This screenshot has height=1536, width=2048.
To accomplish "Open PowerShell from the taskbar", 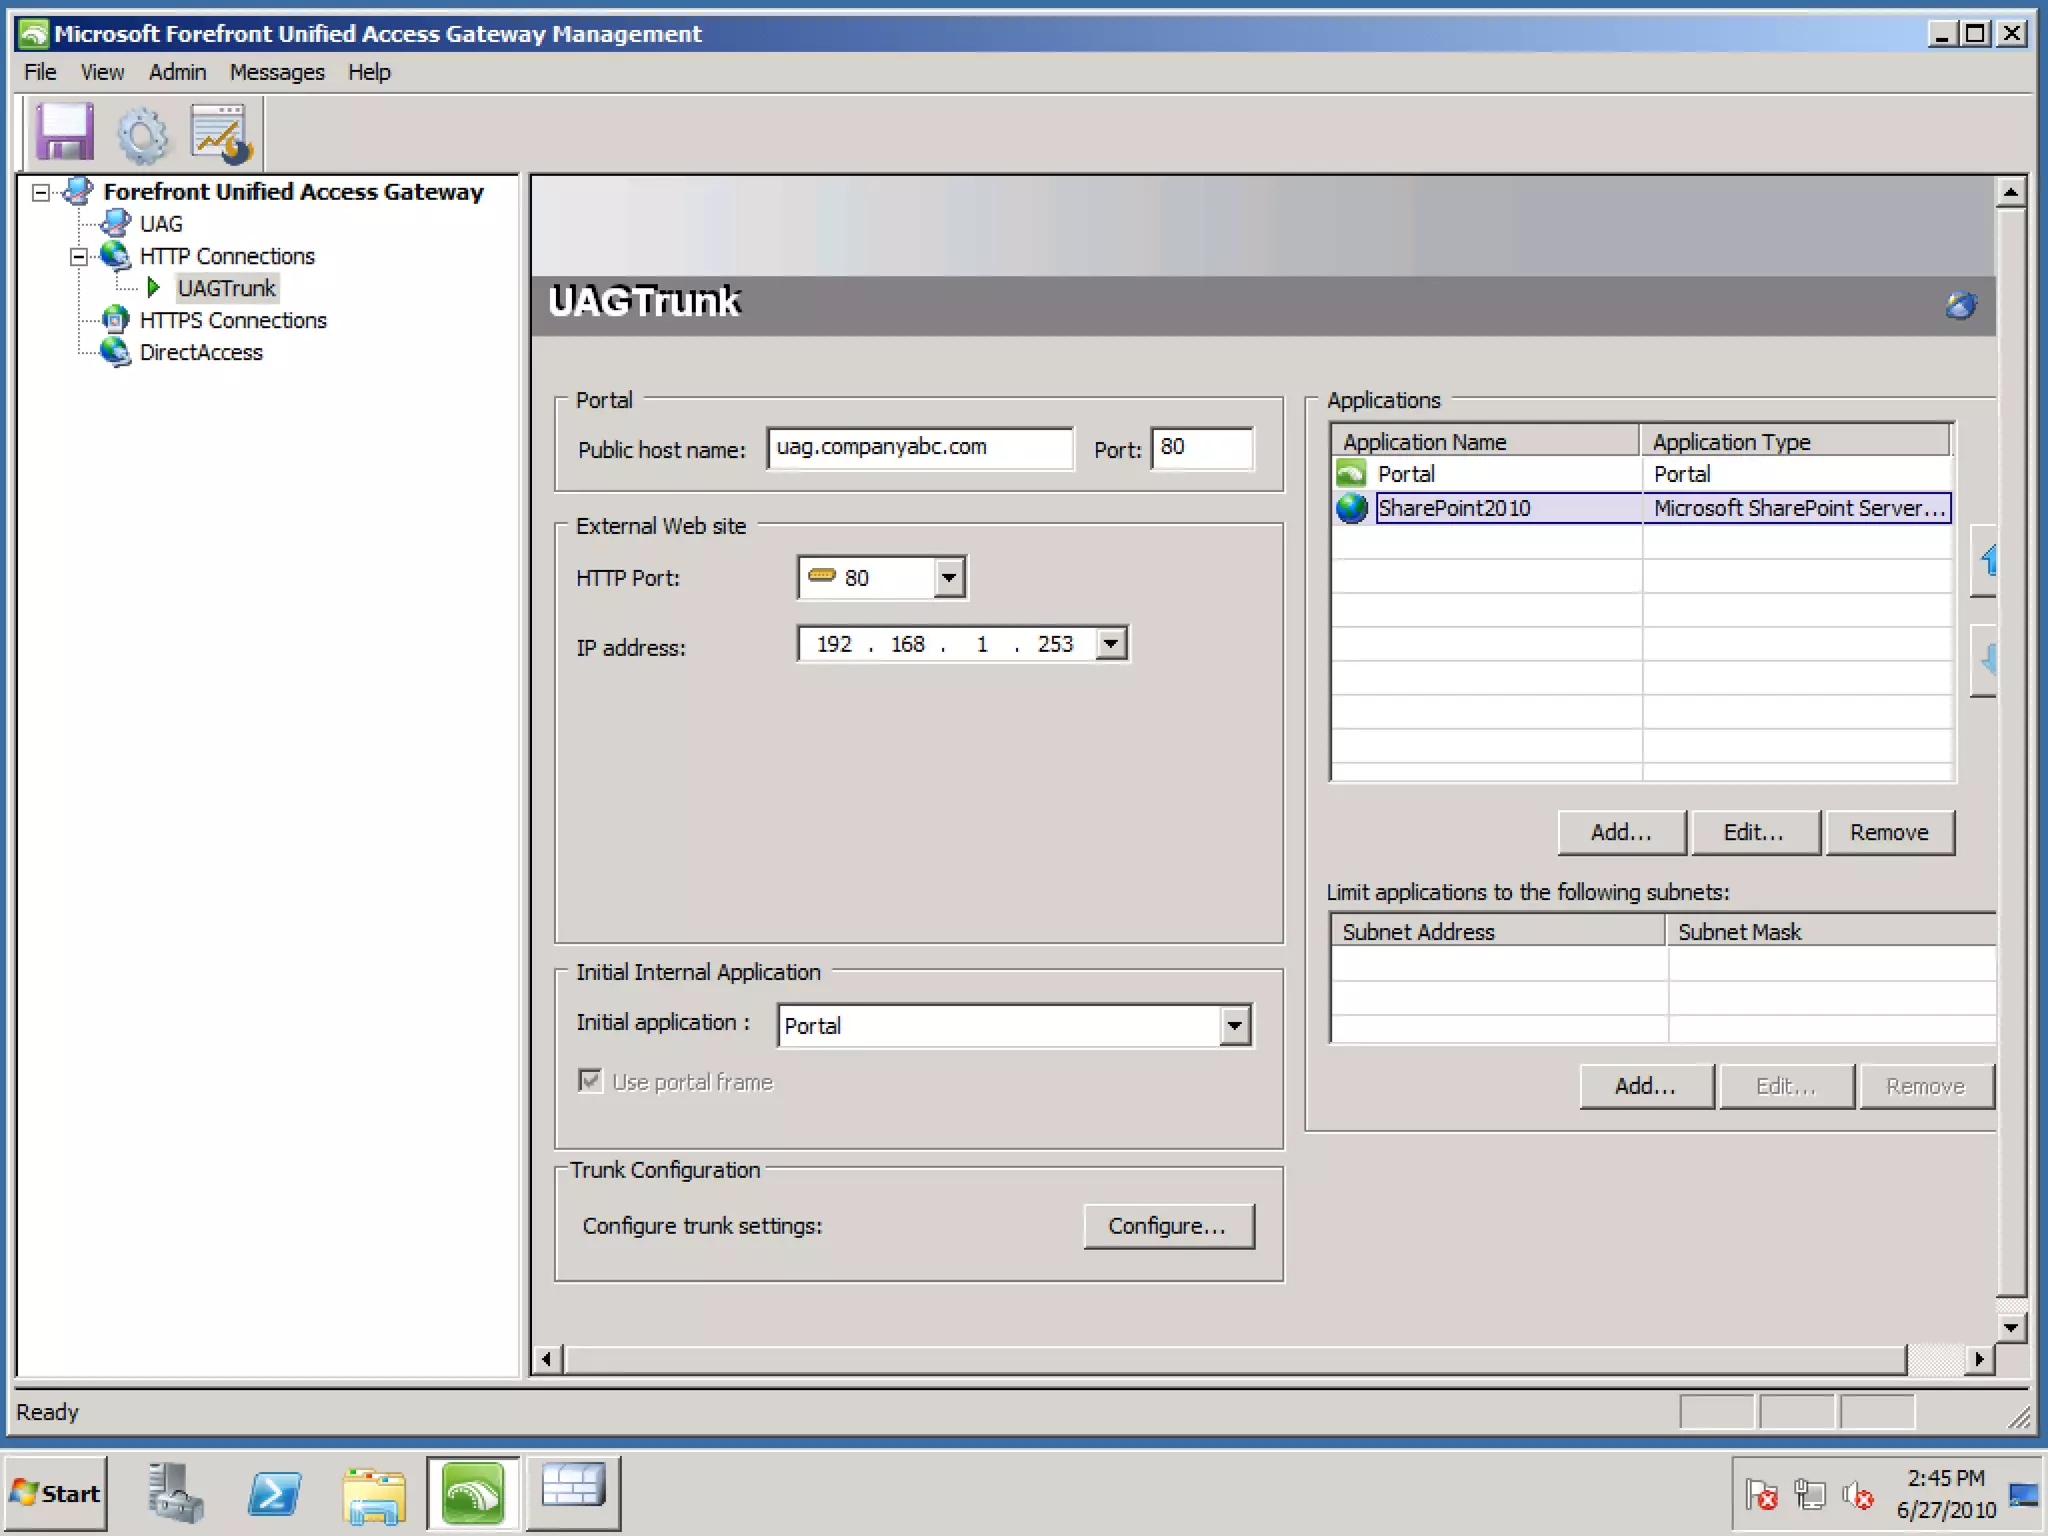I will click(x=274, y=1494).
